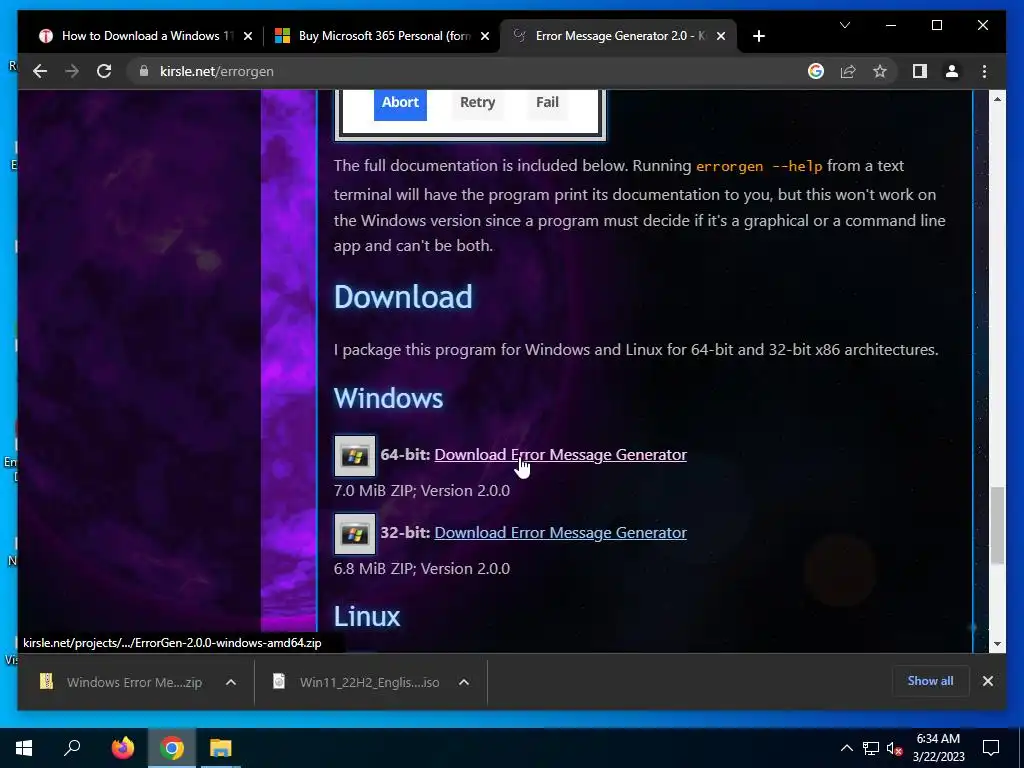Show all downloads
The image size is (1024, 768).
(x=930, y=681)
